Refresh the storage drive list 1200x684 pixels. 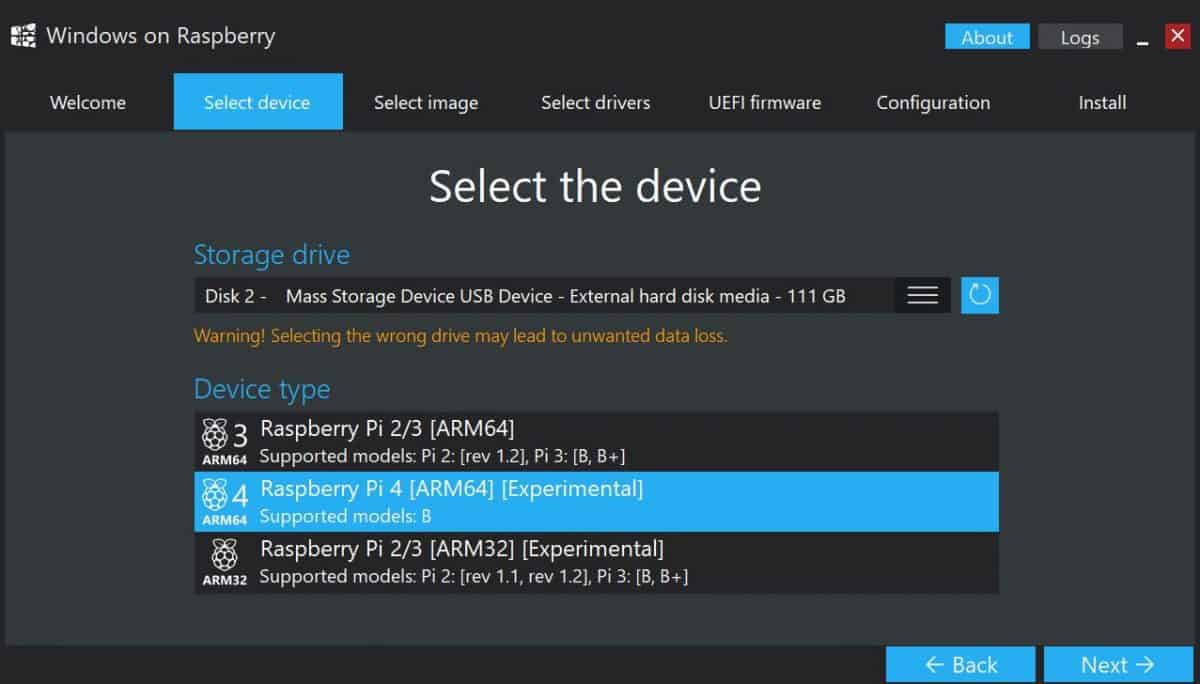coord(980,295)
